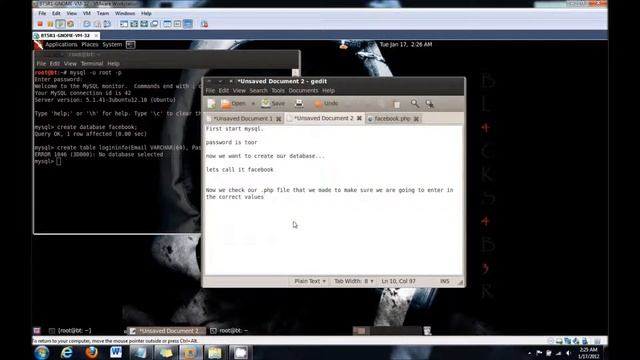Screen dimensions: 640x360
Task: Open gedit's Edit menu
Action: click(x=224, y=91)
